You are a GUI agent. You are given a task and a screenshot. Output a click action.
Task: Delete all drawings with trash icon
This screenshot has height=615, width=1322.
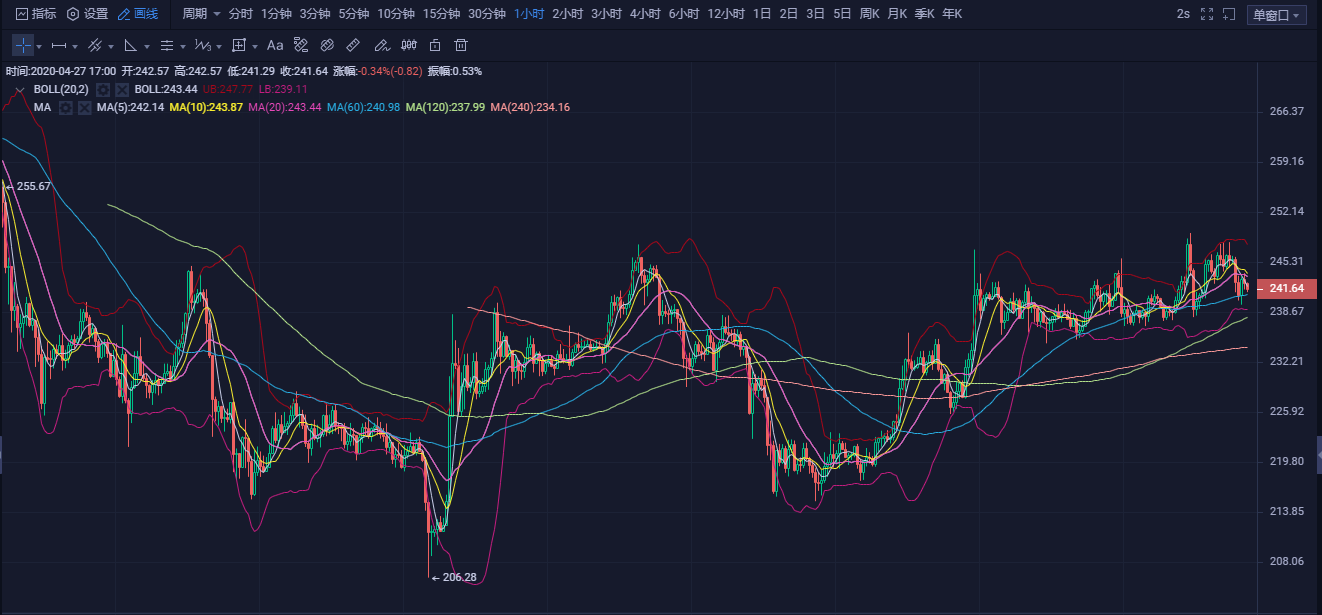[x=461, y=45]
